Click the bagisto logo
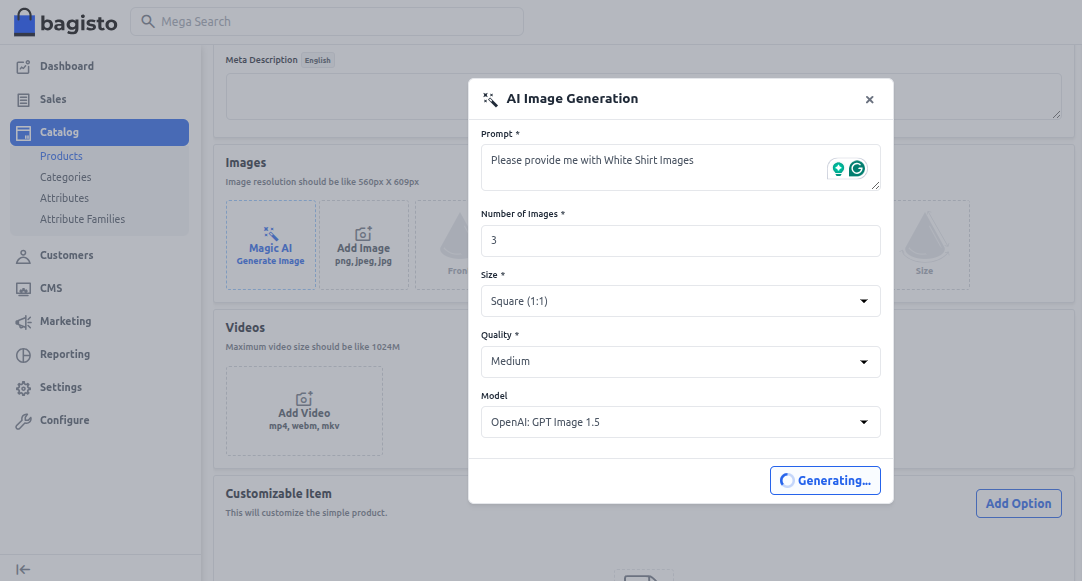 click(x=66, y=22)
